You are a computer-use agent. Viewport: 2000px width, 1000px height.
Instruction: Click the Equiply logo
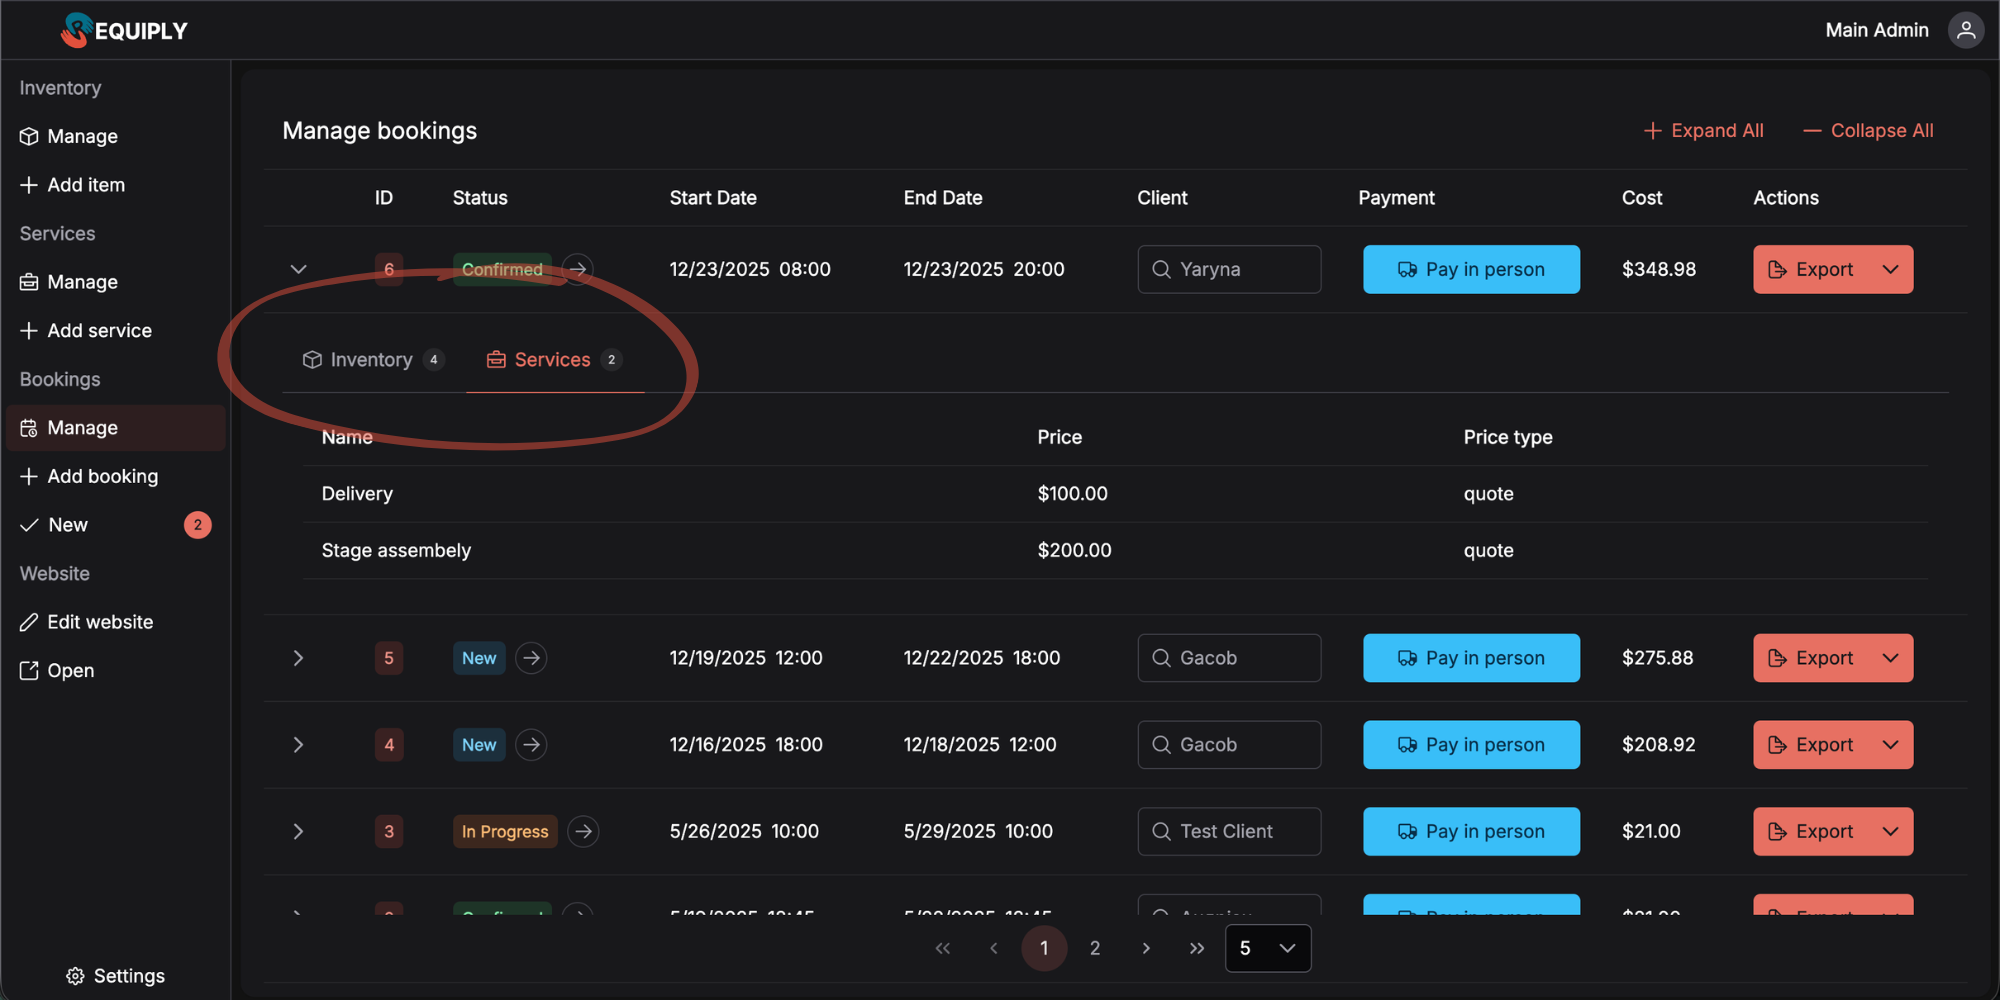pos(124,30)
